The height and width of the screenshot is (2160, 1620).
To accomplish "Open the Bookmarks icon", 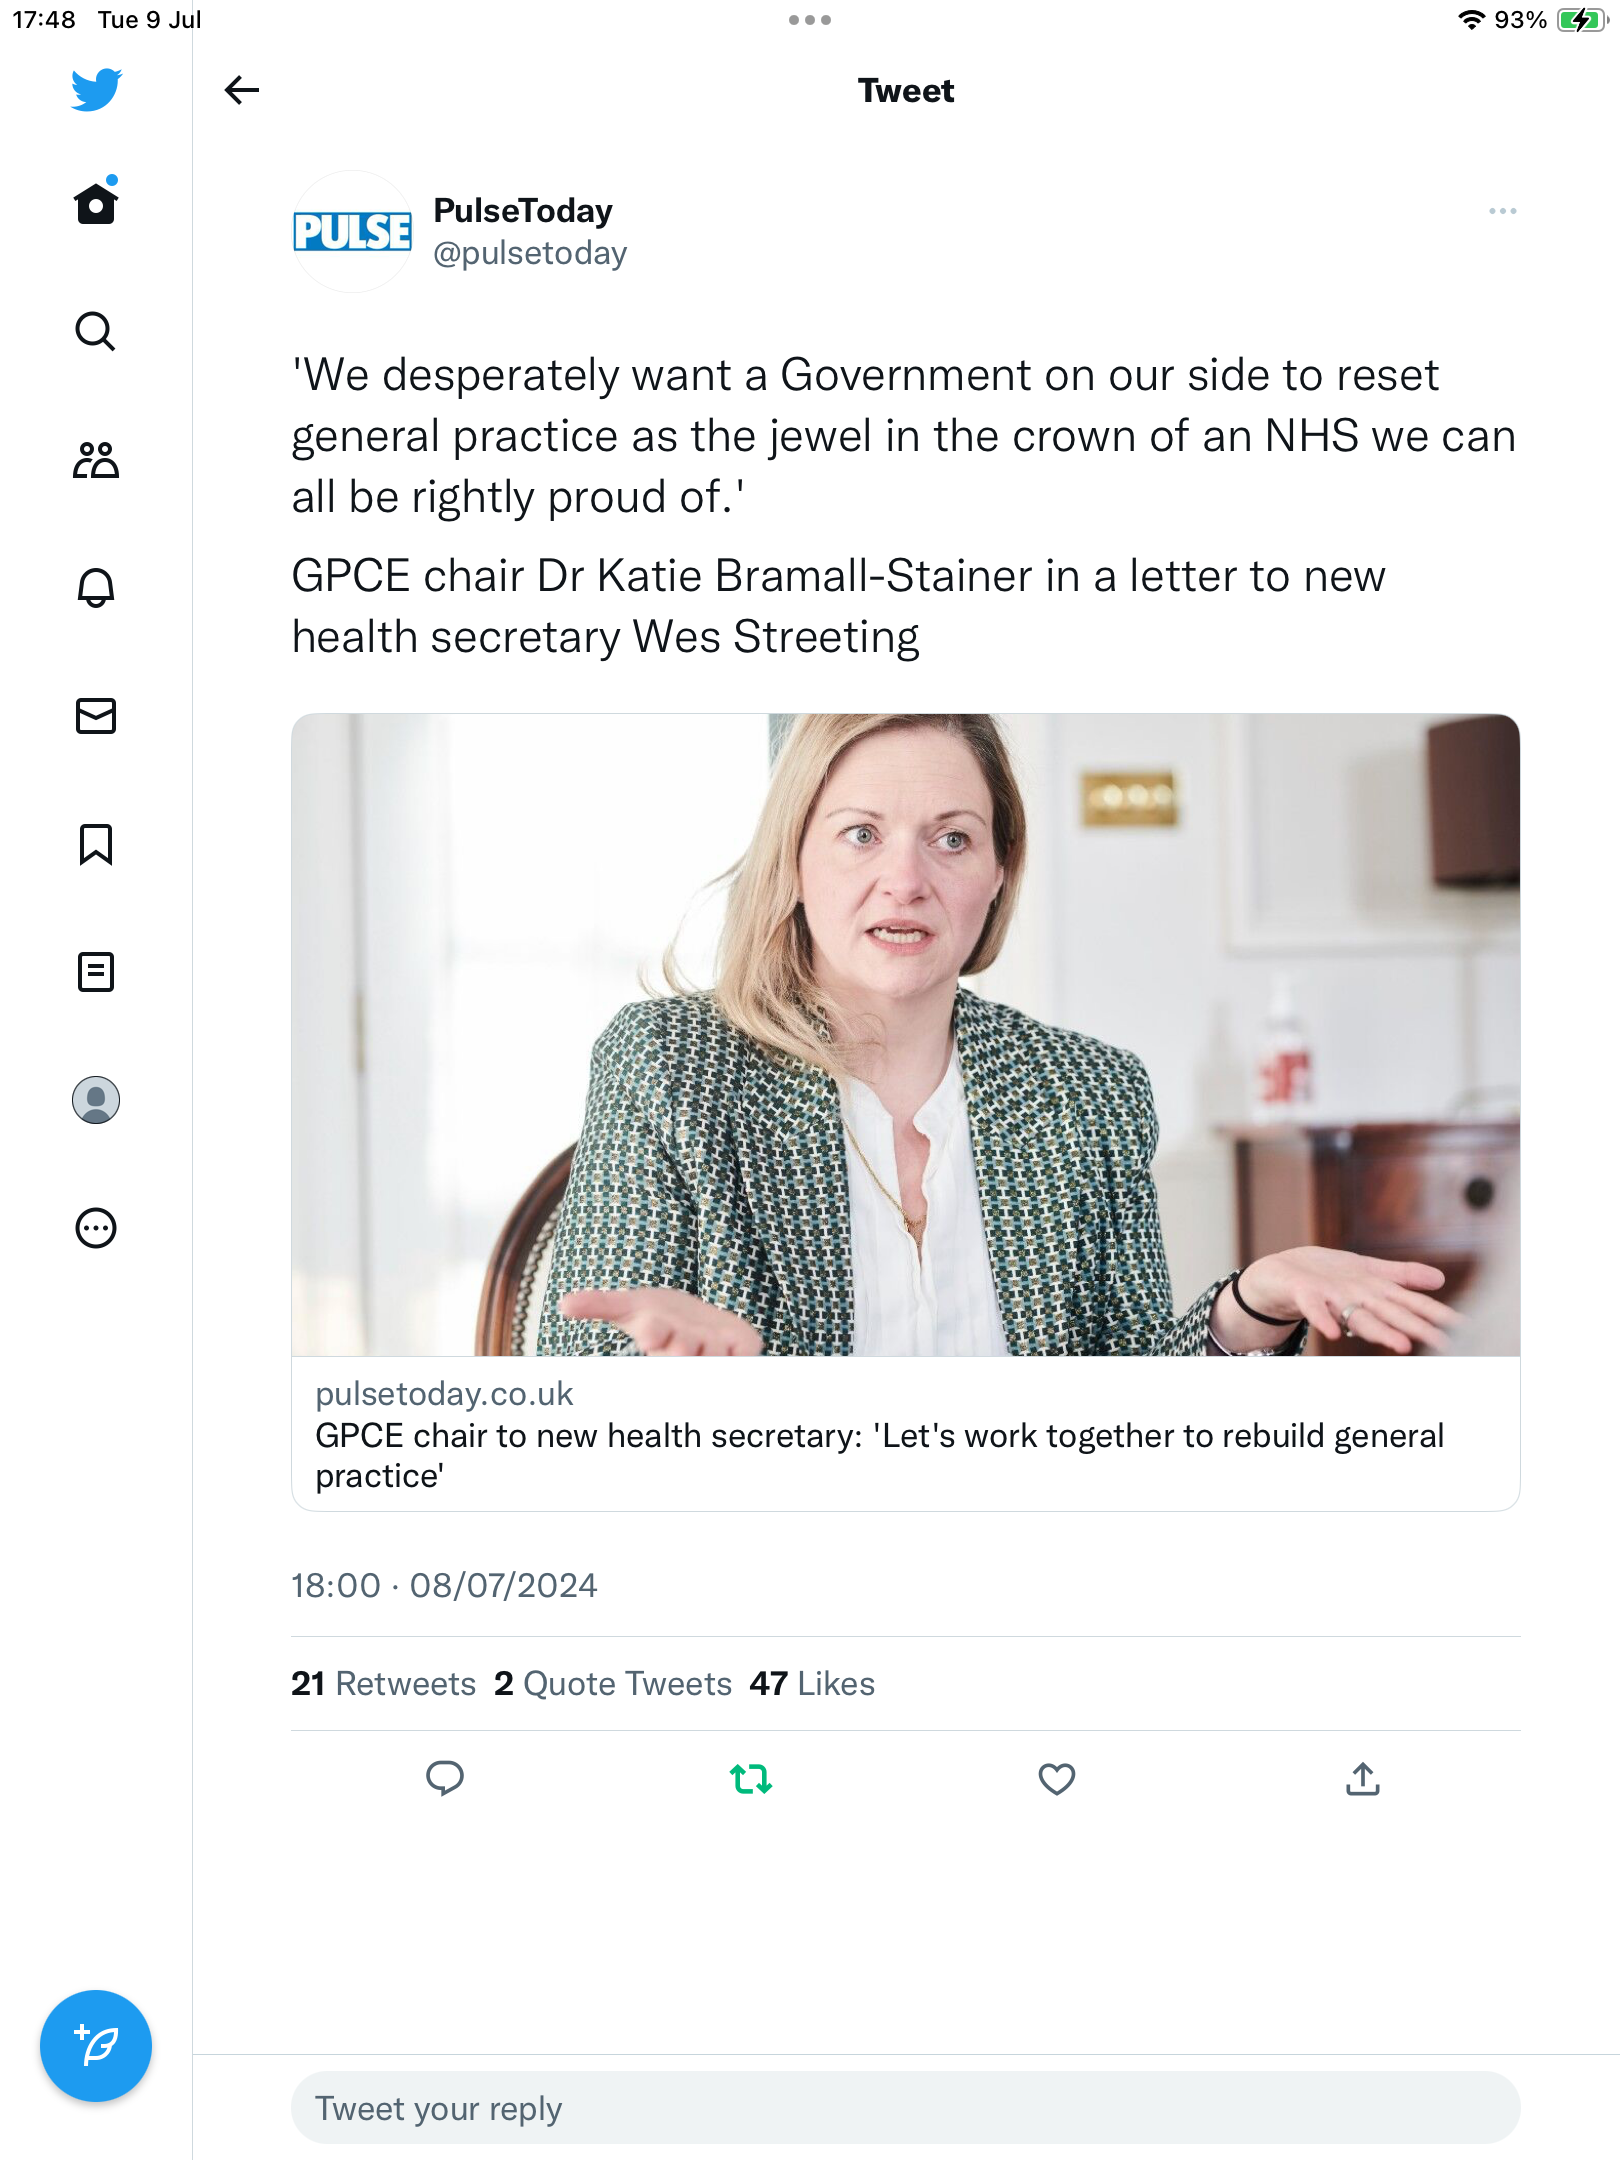I will pyautogui.click(x=96, y=844).
